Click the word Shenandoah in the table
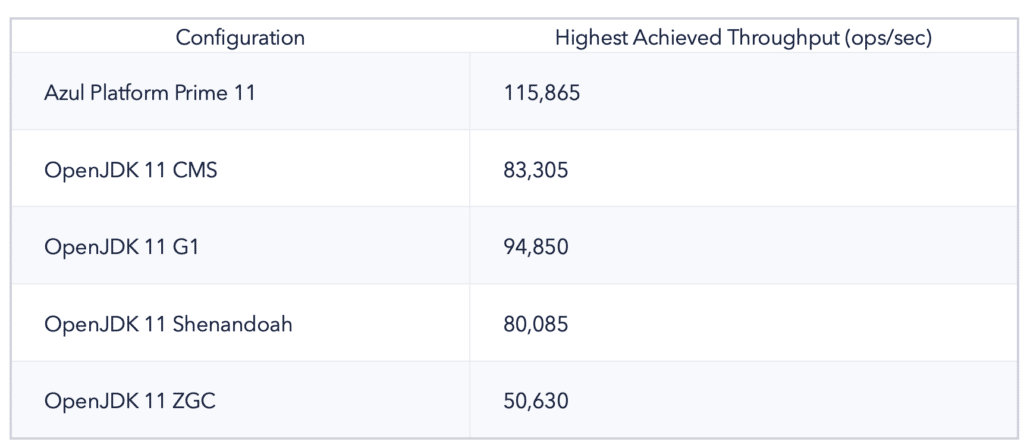Image resolution: width=1024 pixels, height=445 pixels. coord(232,323)
